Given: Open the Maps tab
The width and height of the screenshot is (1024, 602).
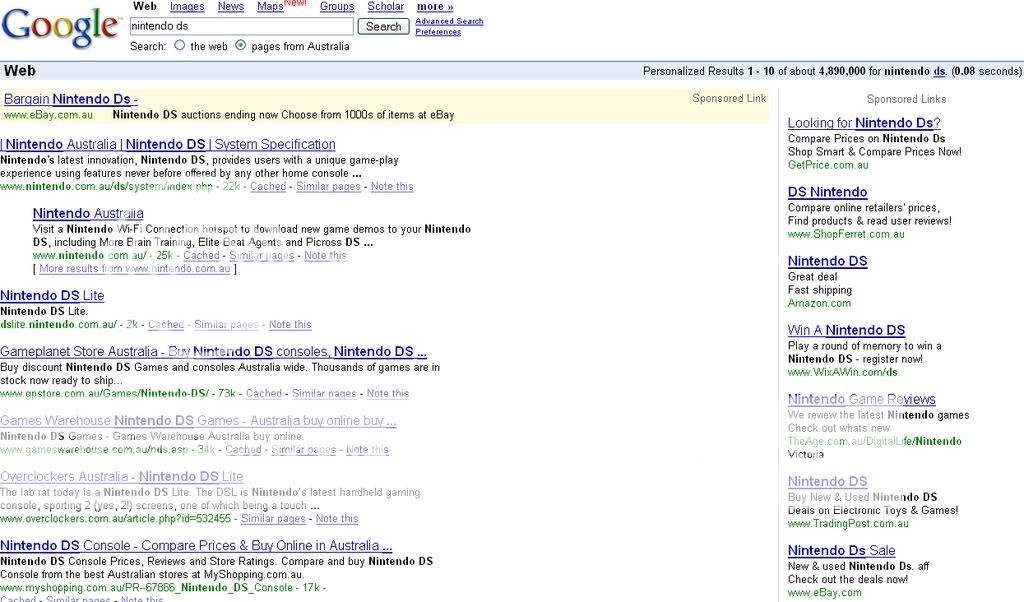Looking at the screenshot, I should [270, 7].
